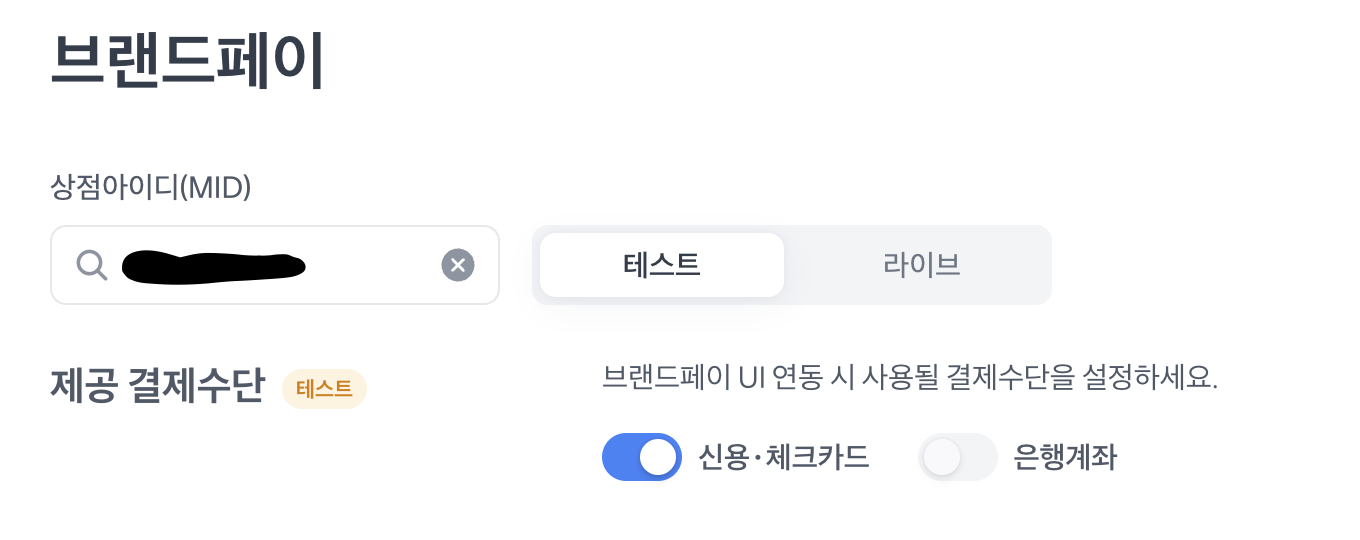
Task: Enable the 은행계좌 payment toggle
Action: tap(958, 457)
